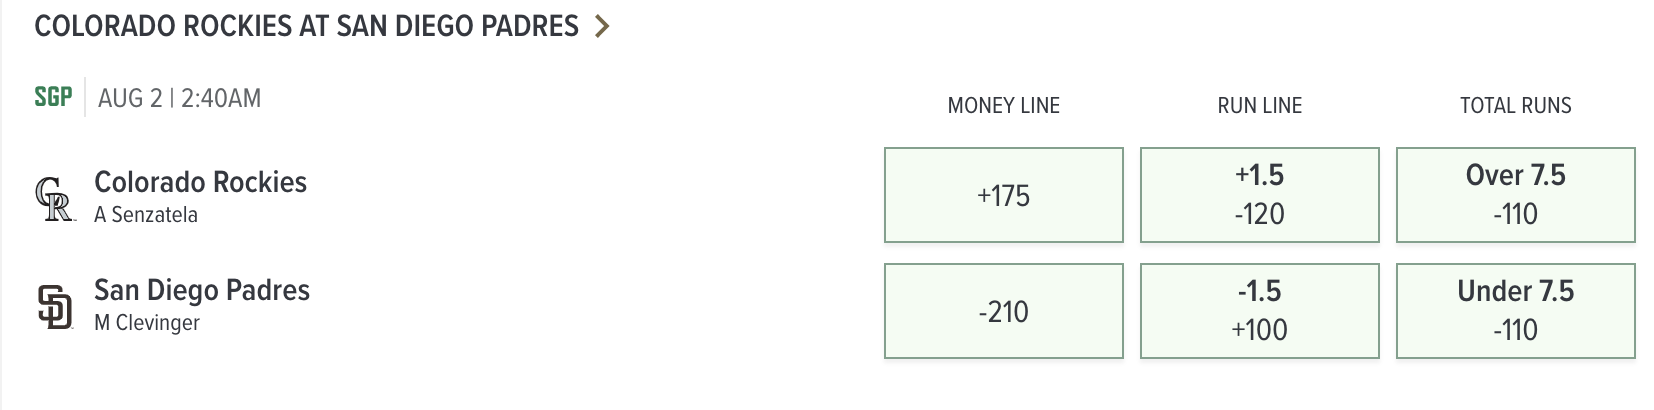Select Padres money line -210
The image size is (1654, 410).
coord(1004,311)
